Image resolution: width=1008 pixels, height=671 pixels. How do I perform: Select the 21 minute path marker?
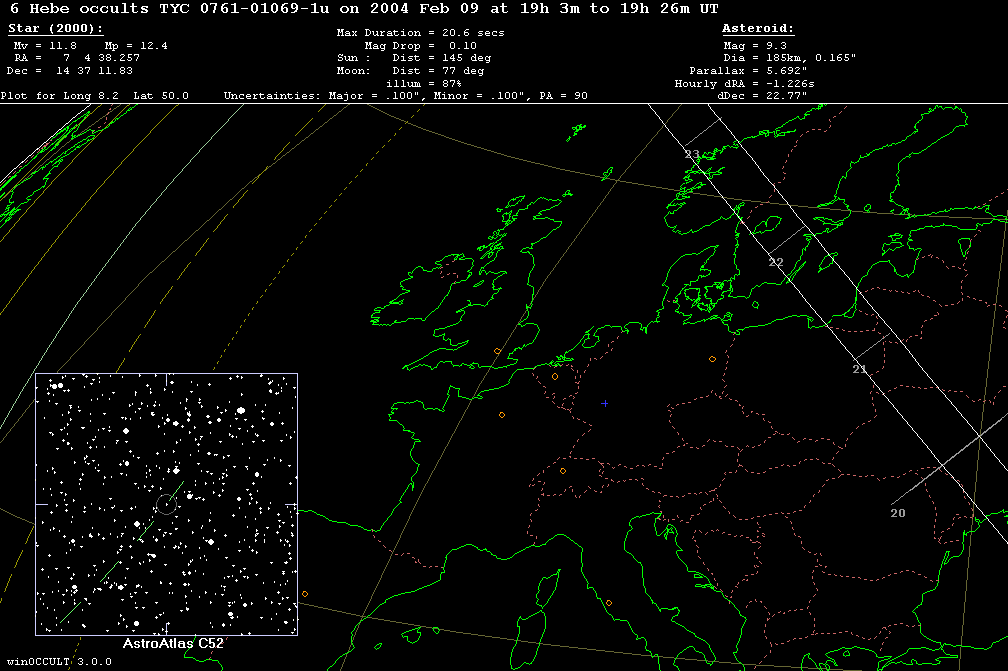click(x=859, y=369)
